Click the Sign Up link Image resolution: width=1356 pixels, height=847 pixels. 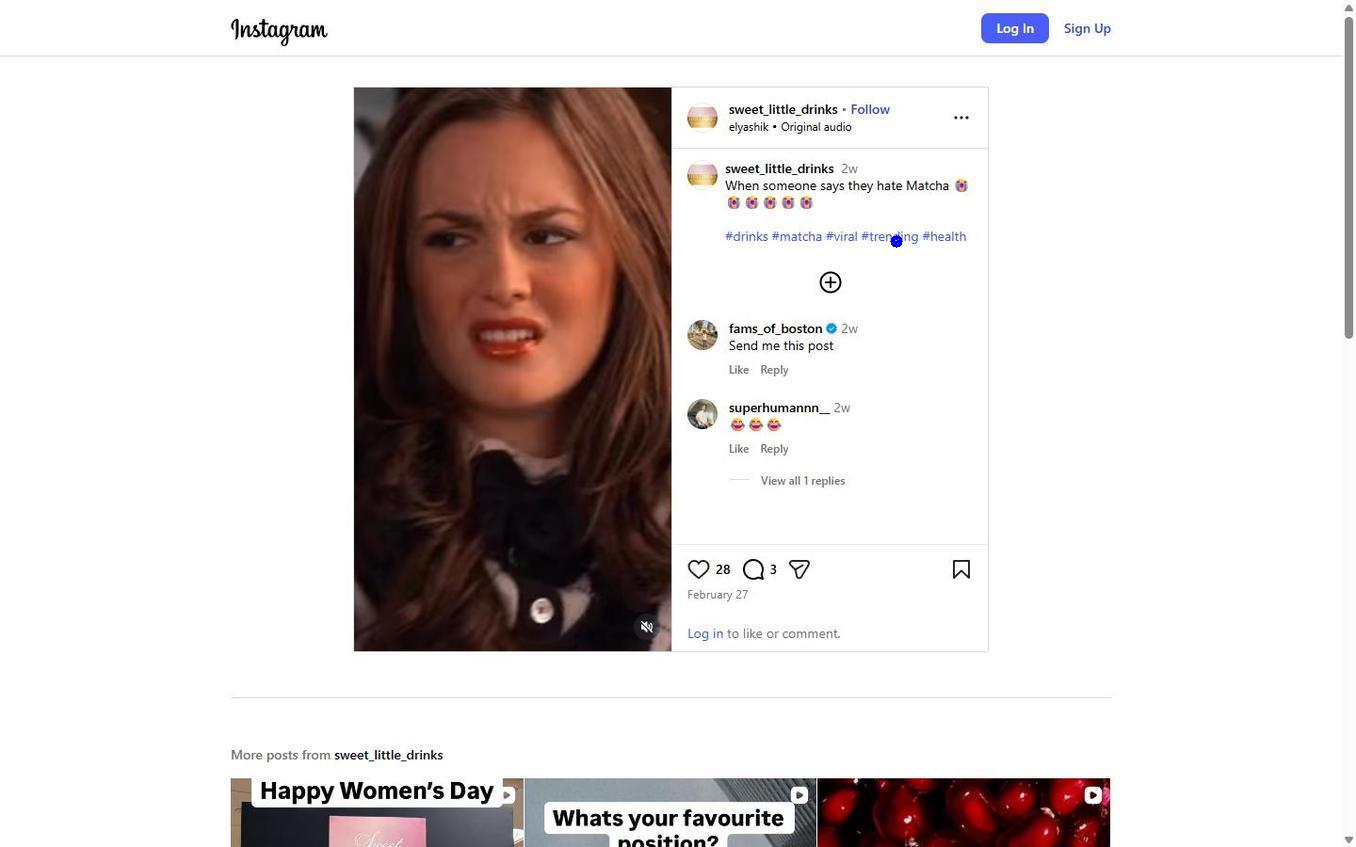pos(1087,28)
